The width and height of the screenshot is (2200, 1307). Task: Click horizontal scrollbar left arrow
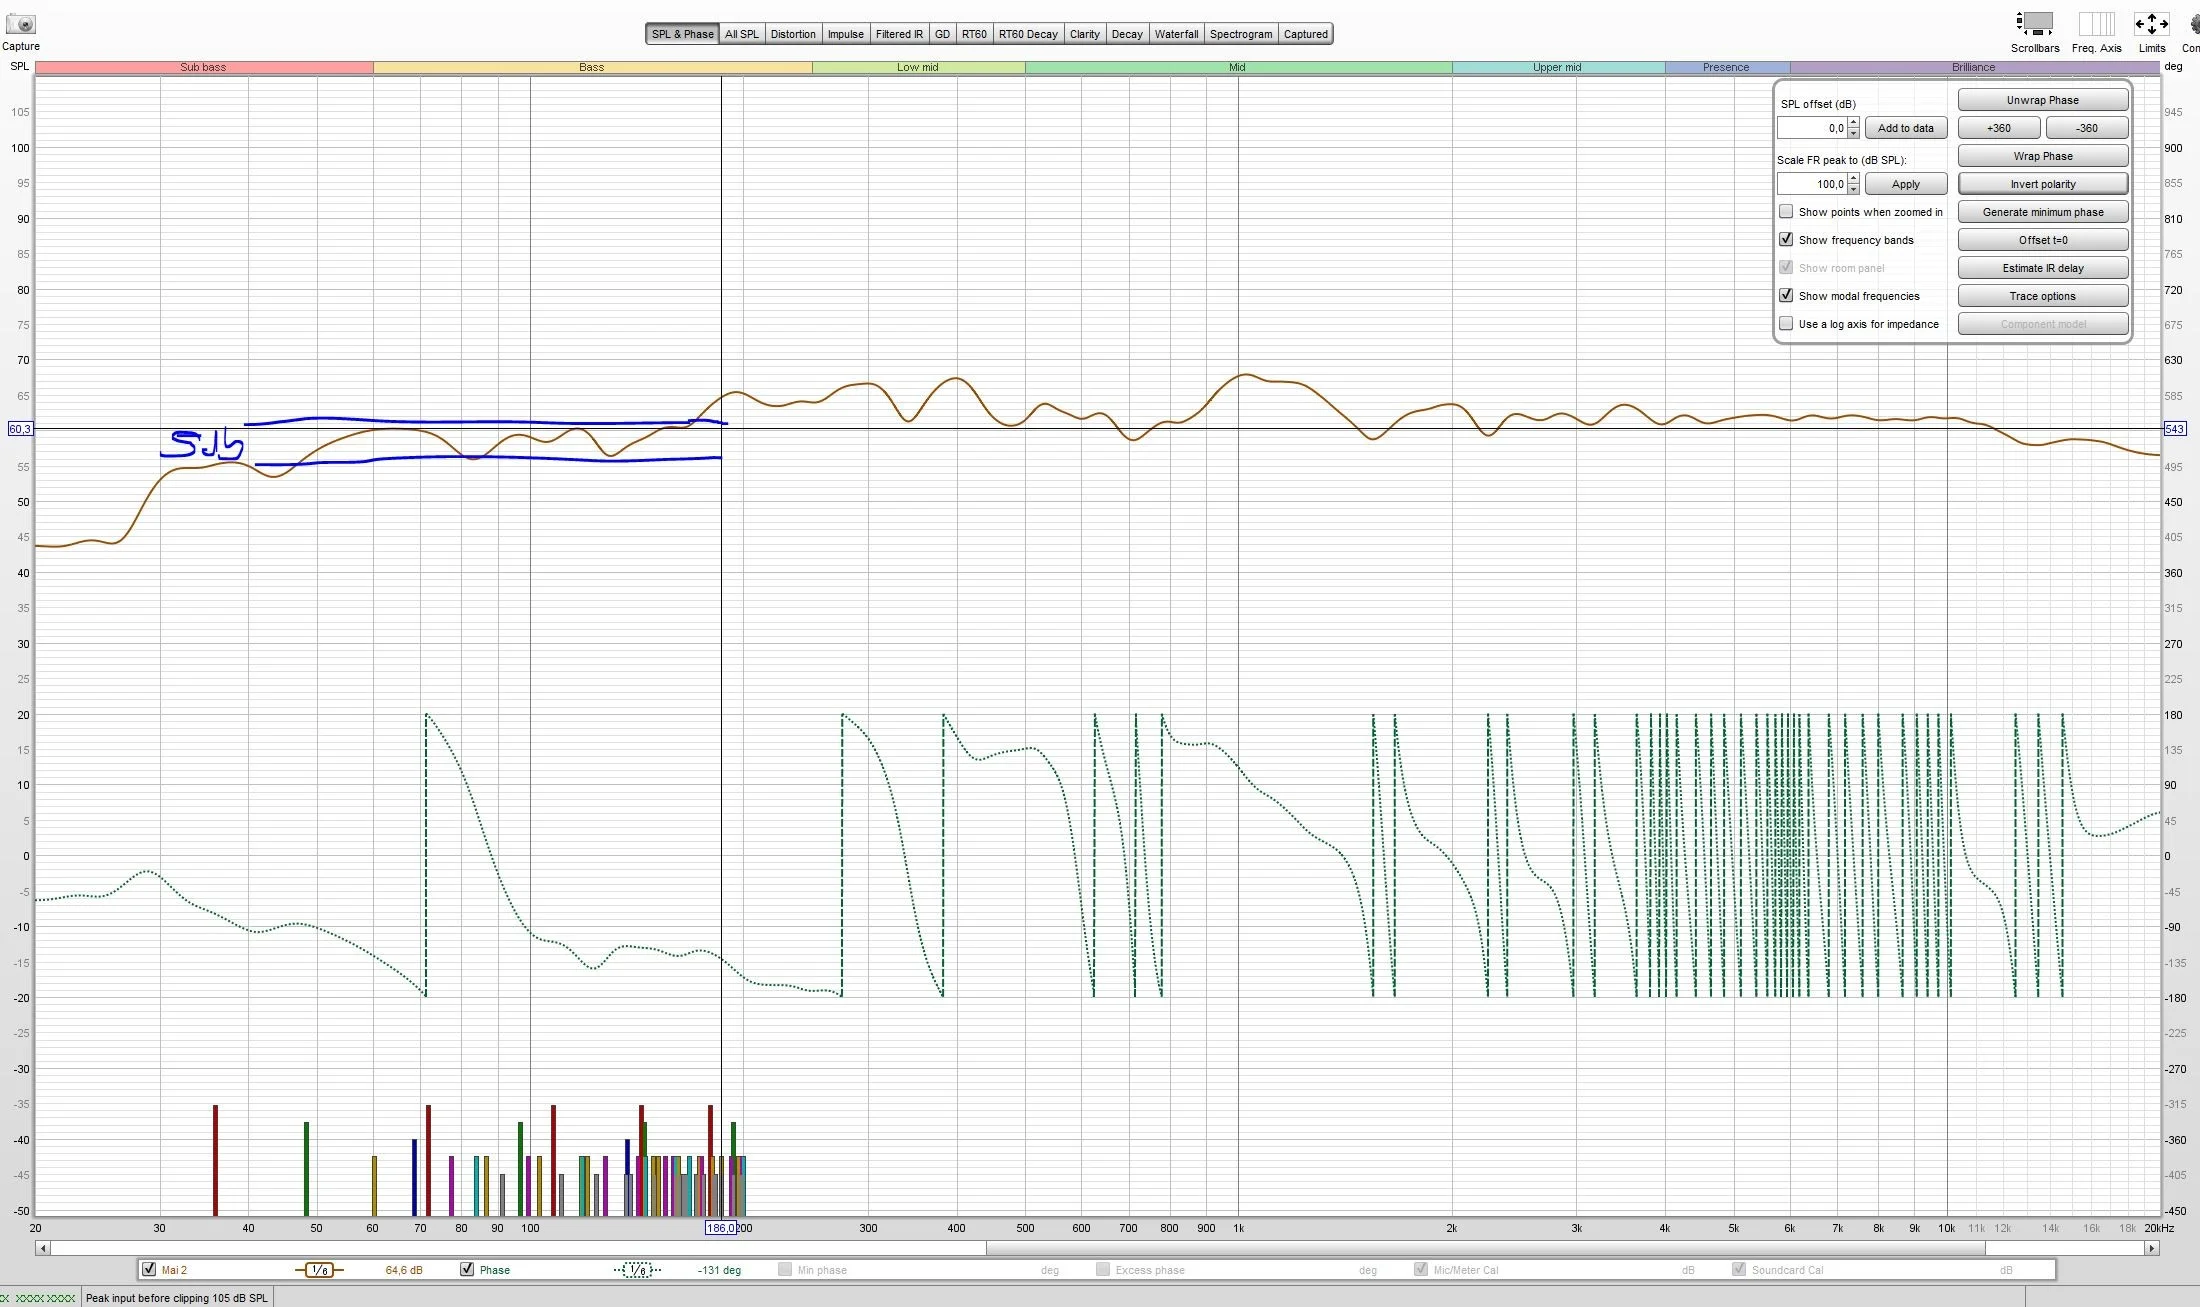click(x=42, y=1248)
